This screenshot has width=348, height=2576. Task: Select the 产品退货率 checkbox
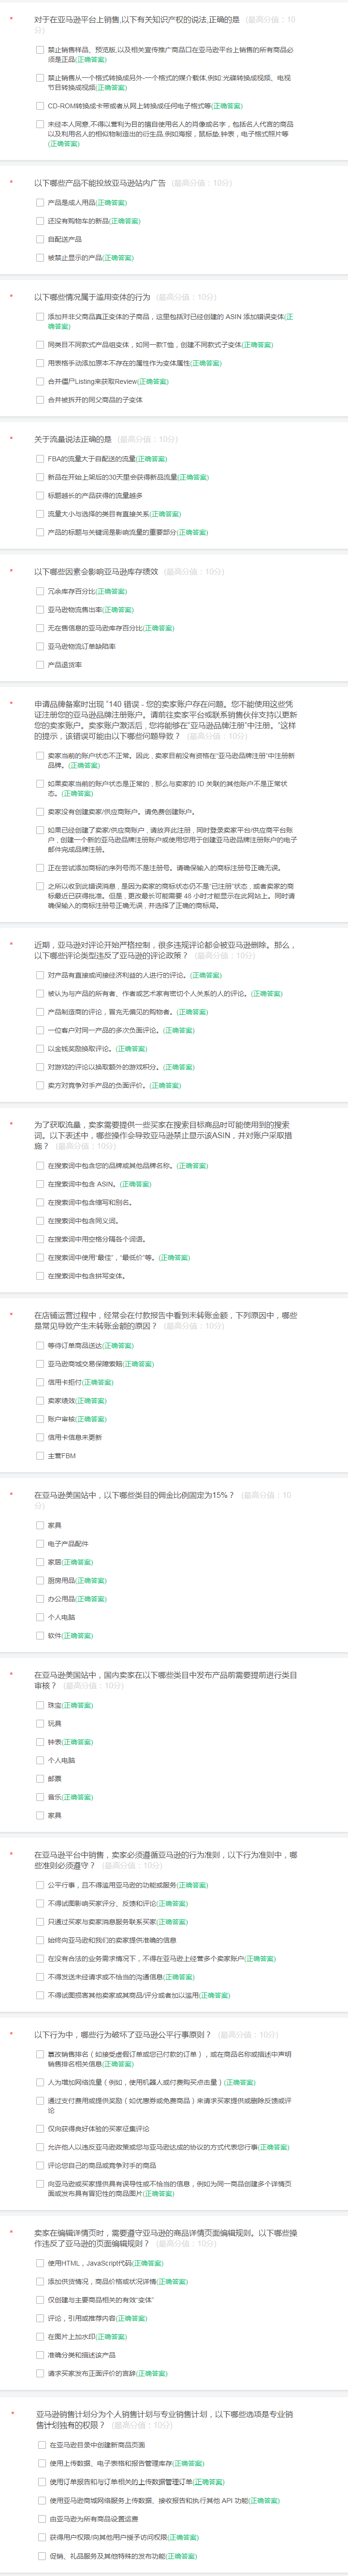[41, 664]
